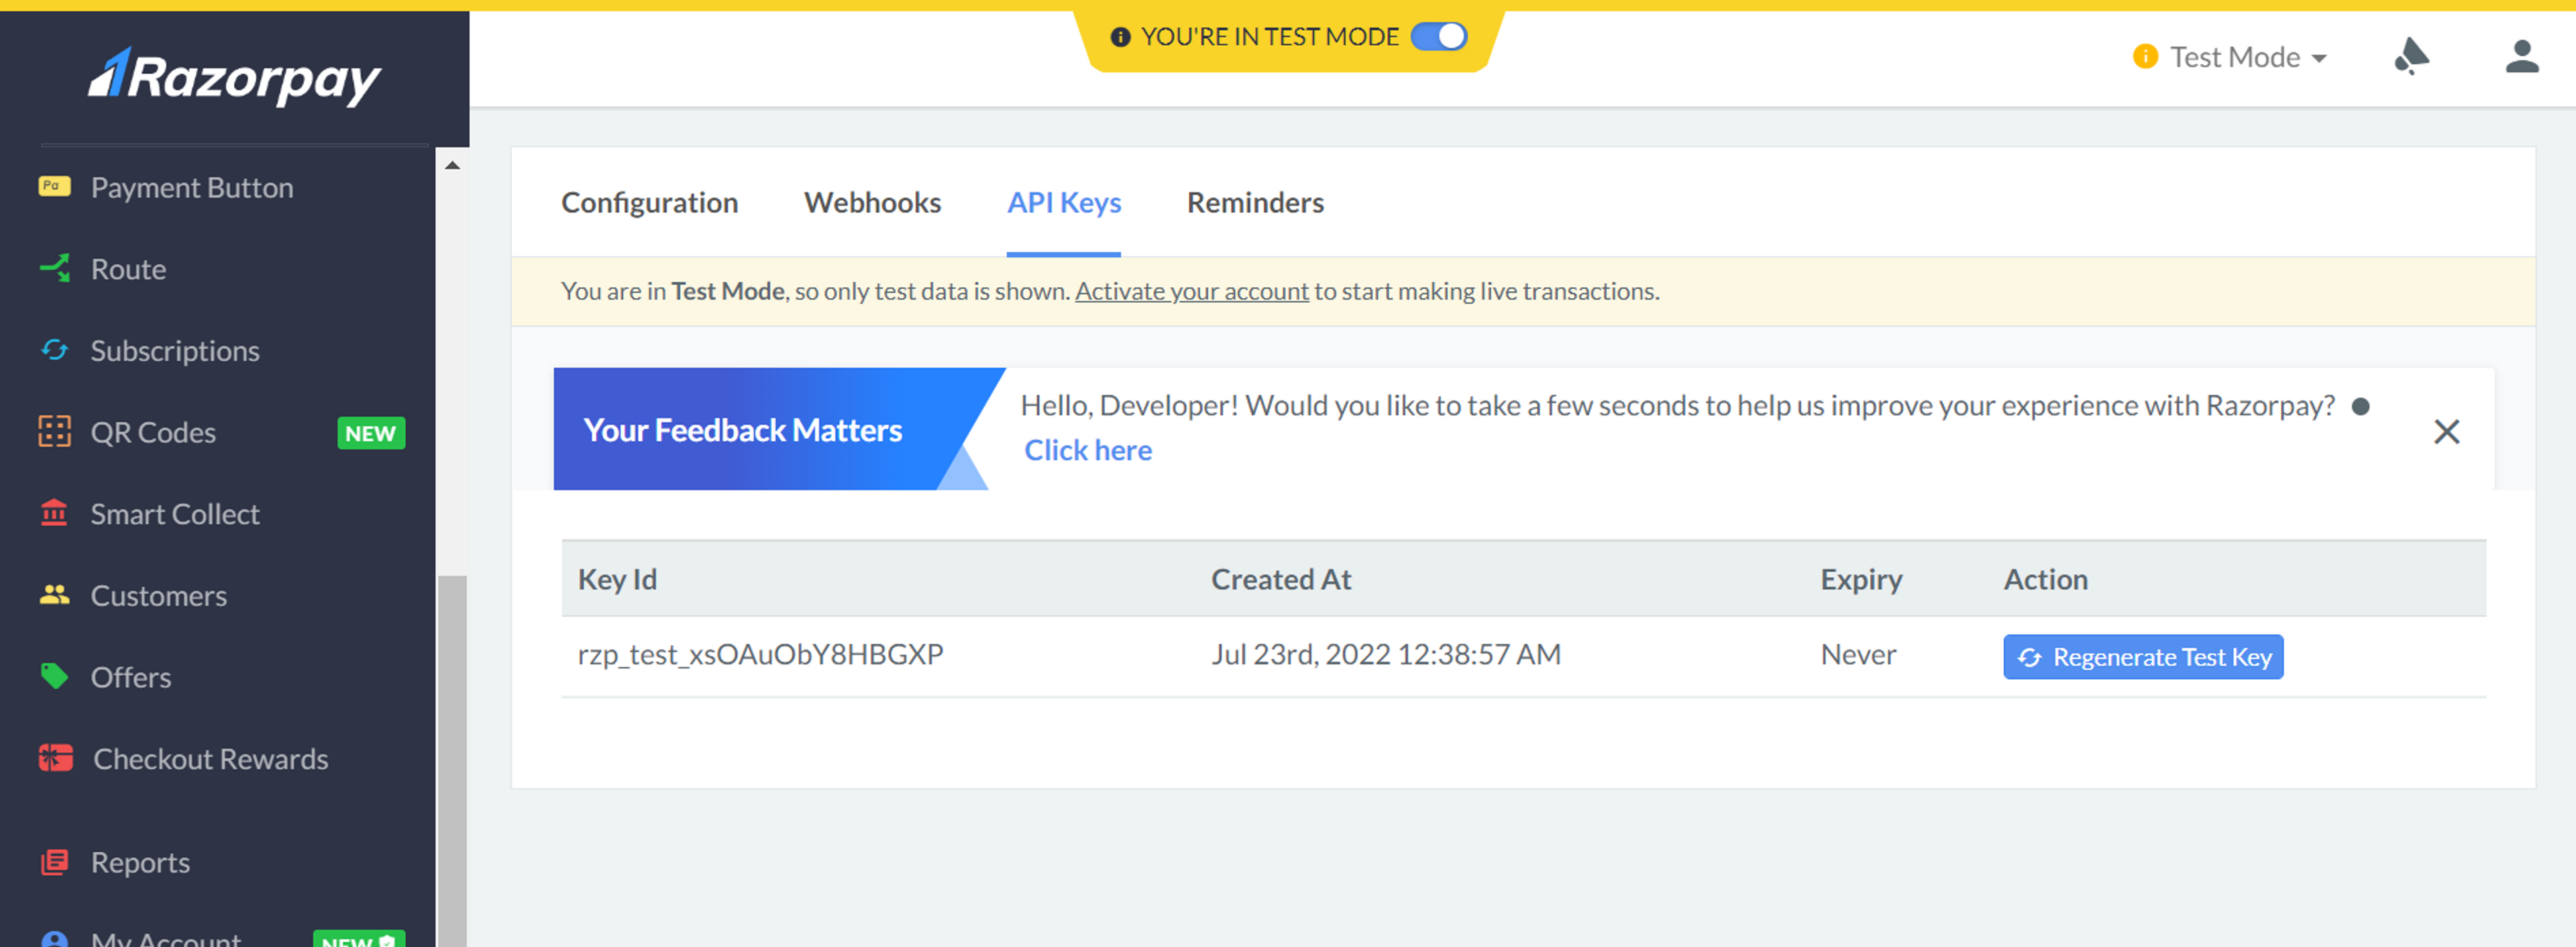Image resolution: width=2576 pixels, height=947 pixels.
Task: Toggle the test mode switch off
Action: (1438, 36)
